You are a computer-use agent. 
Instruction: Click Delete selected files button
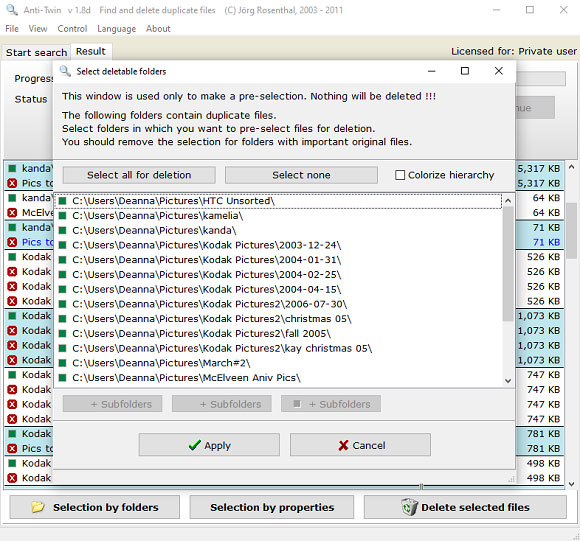(465, 507)
